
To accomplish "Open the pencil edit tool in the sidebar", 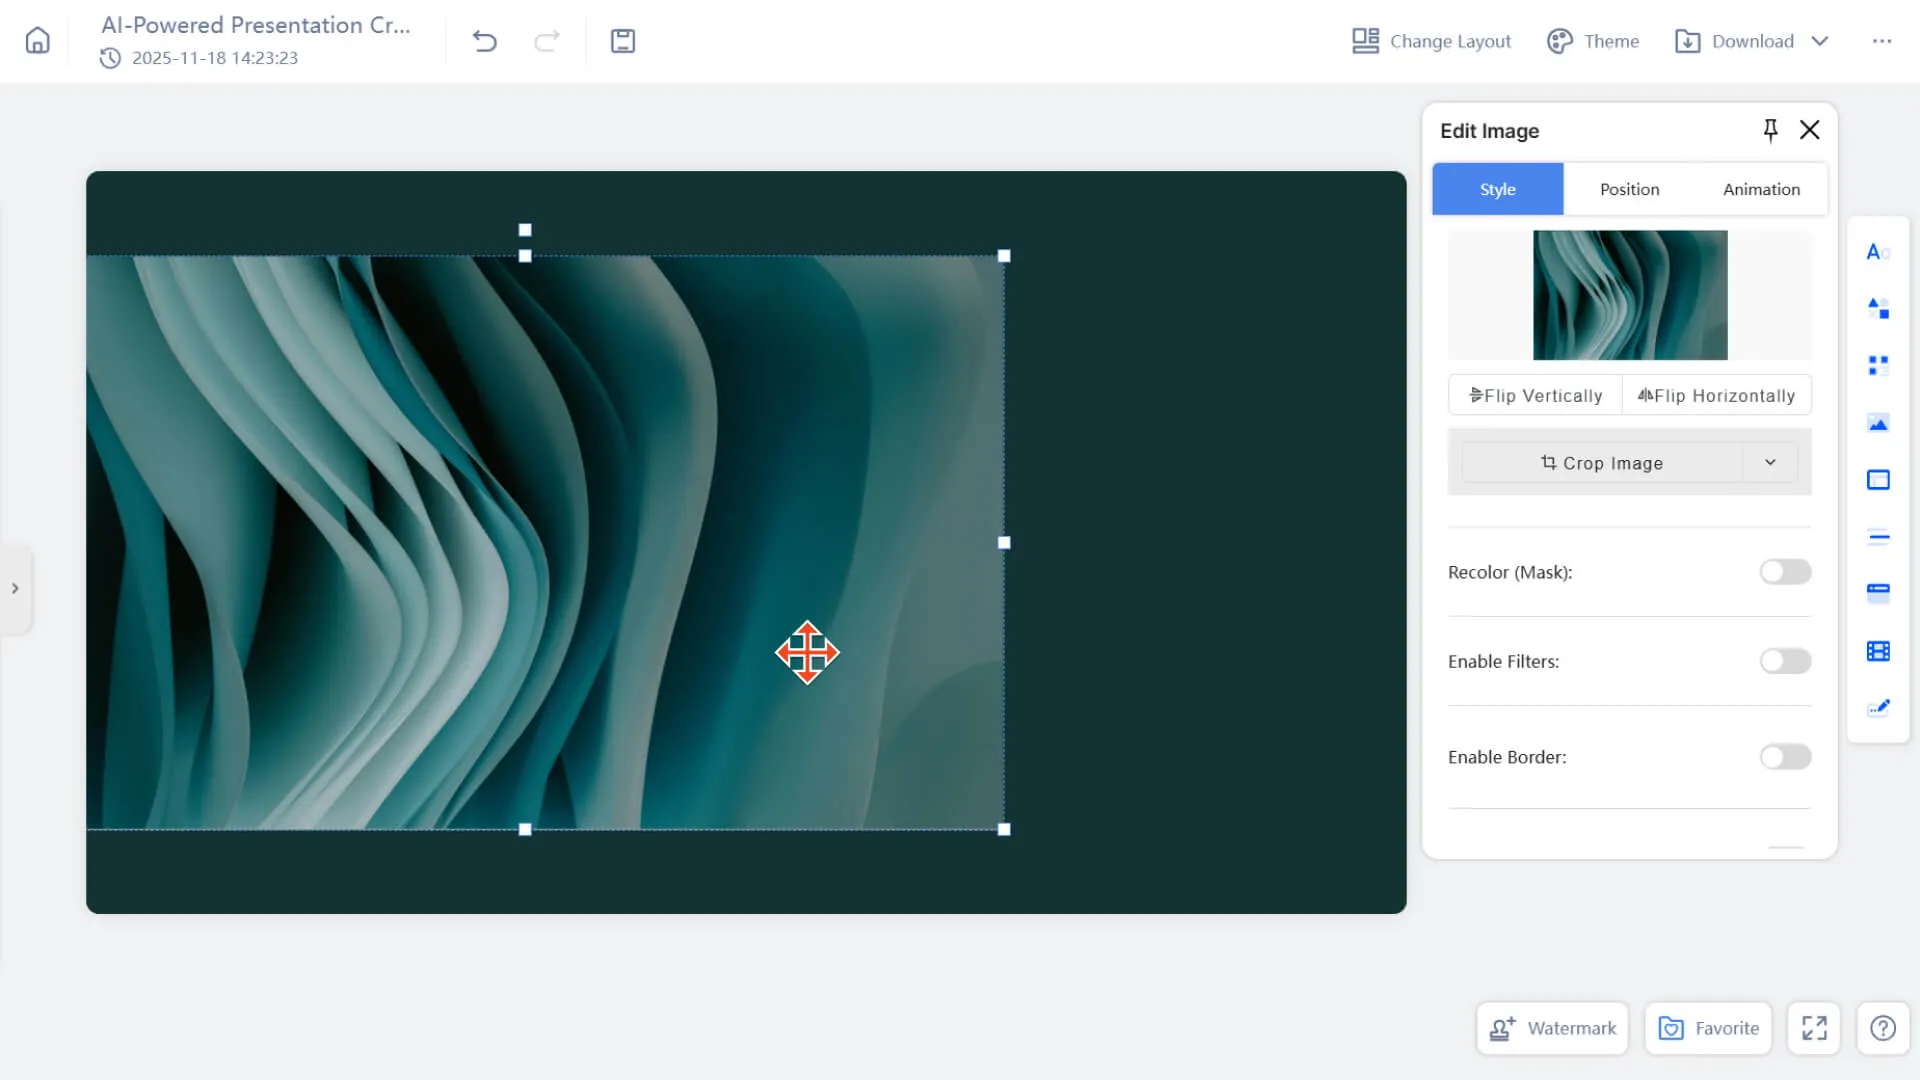I will tap(1878, 707).
